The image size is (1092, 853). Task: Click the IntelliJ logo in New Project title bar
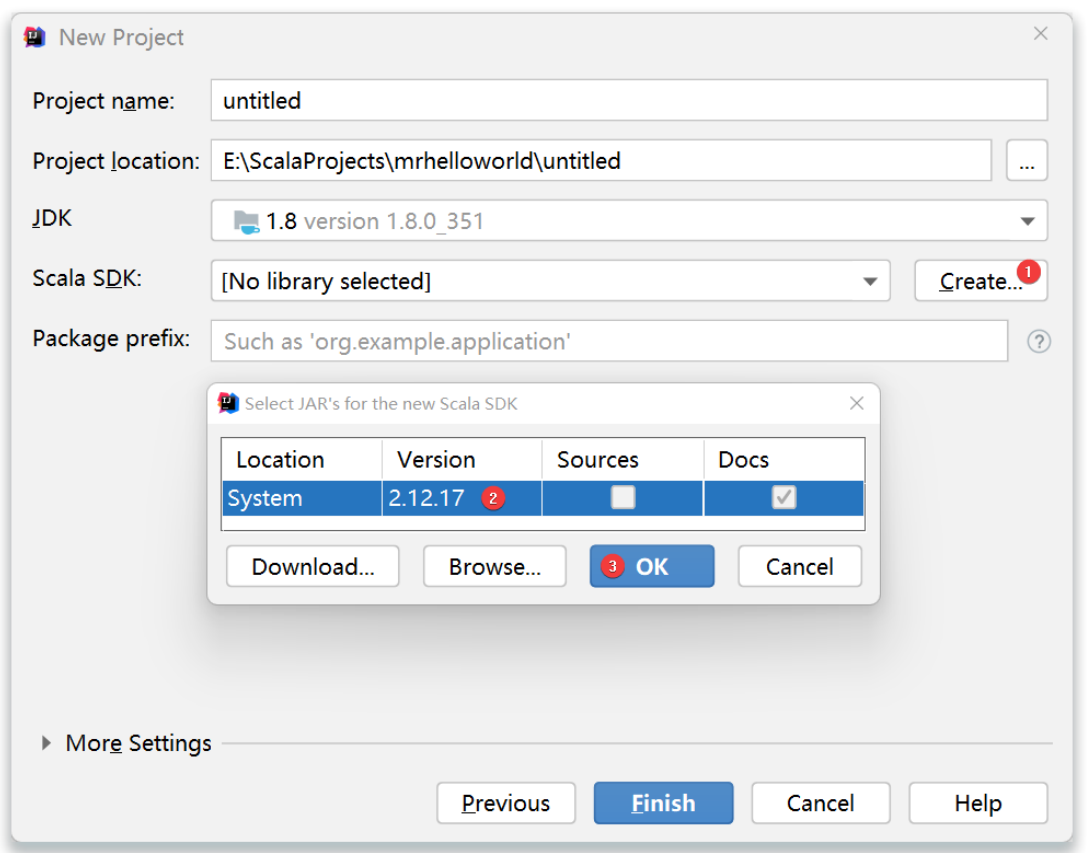pos(35,37)
